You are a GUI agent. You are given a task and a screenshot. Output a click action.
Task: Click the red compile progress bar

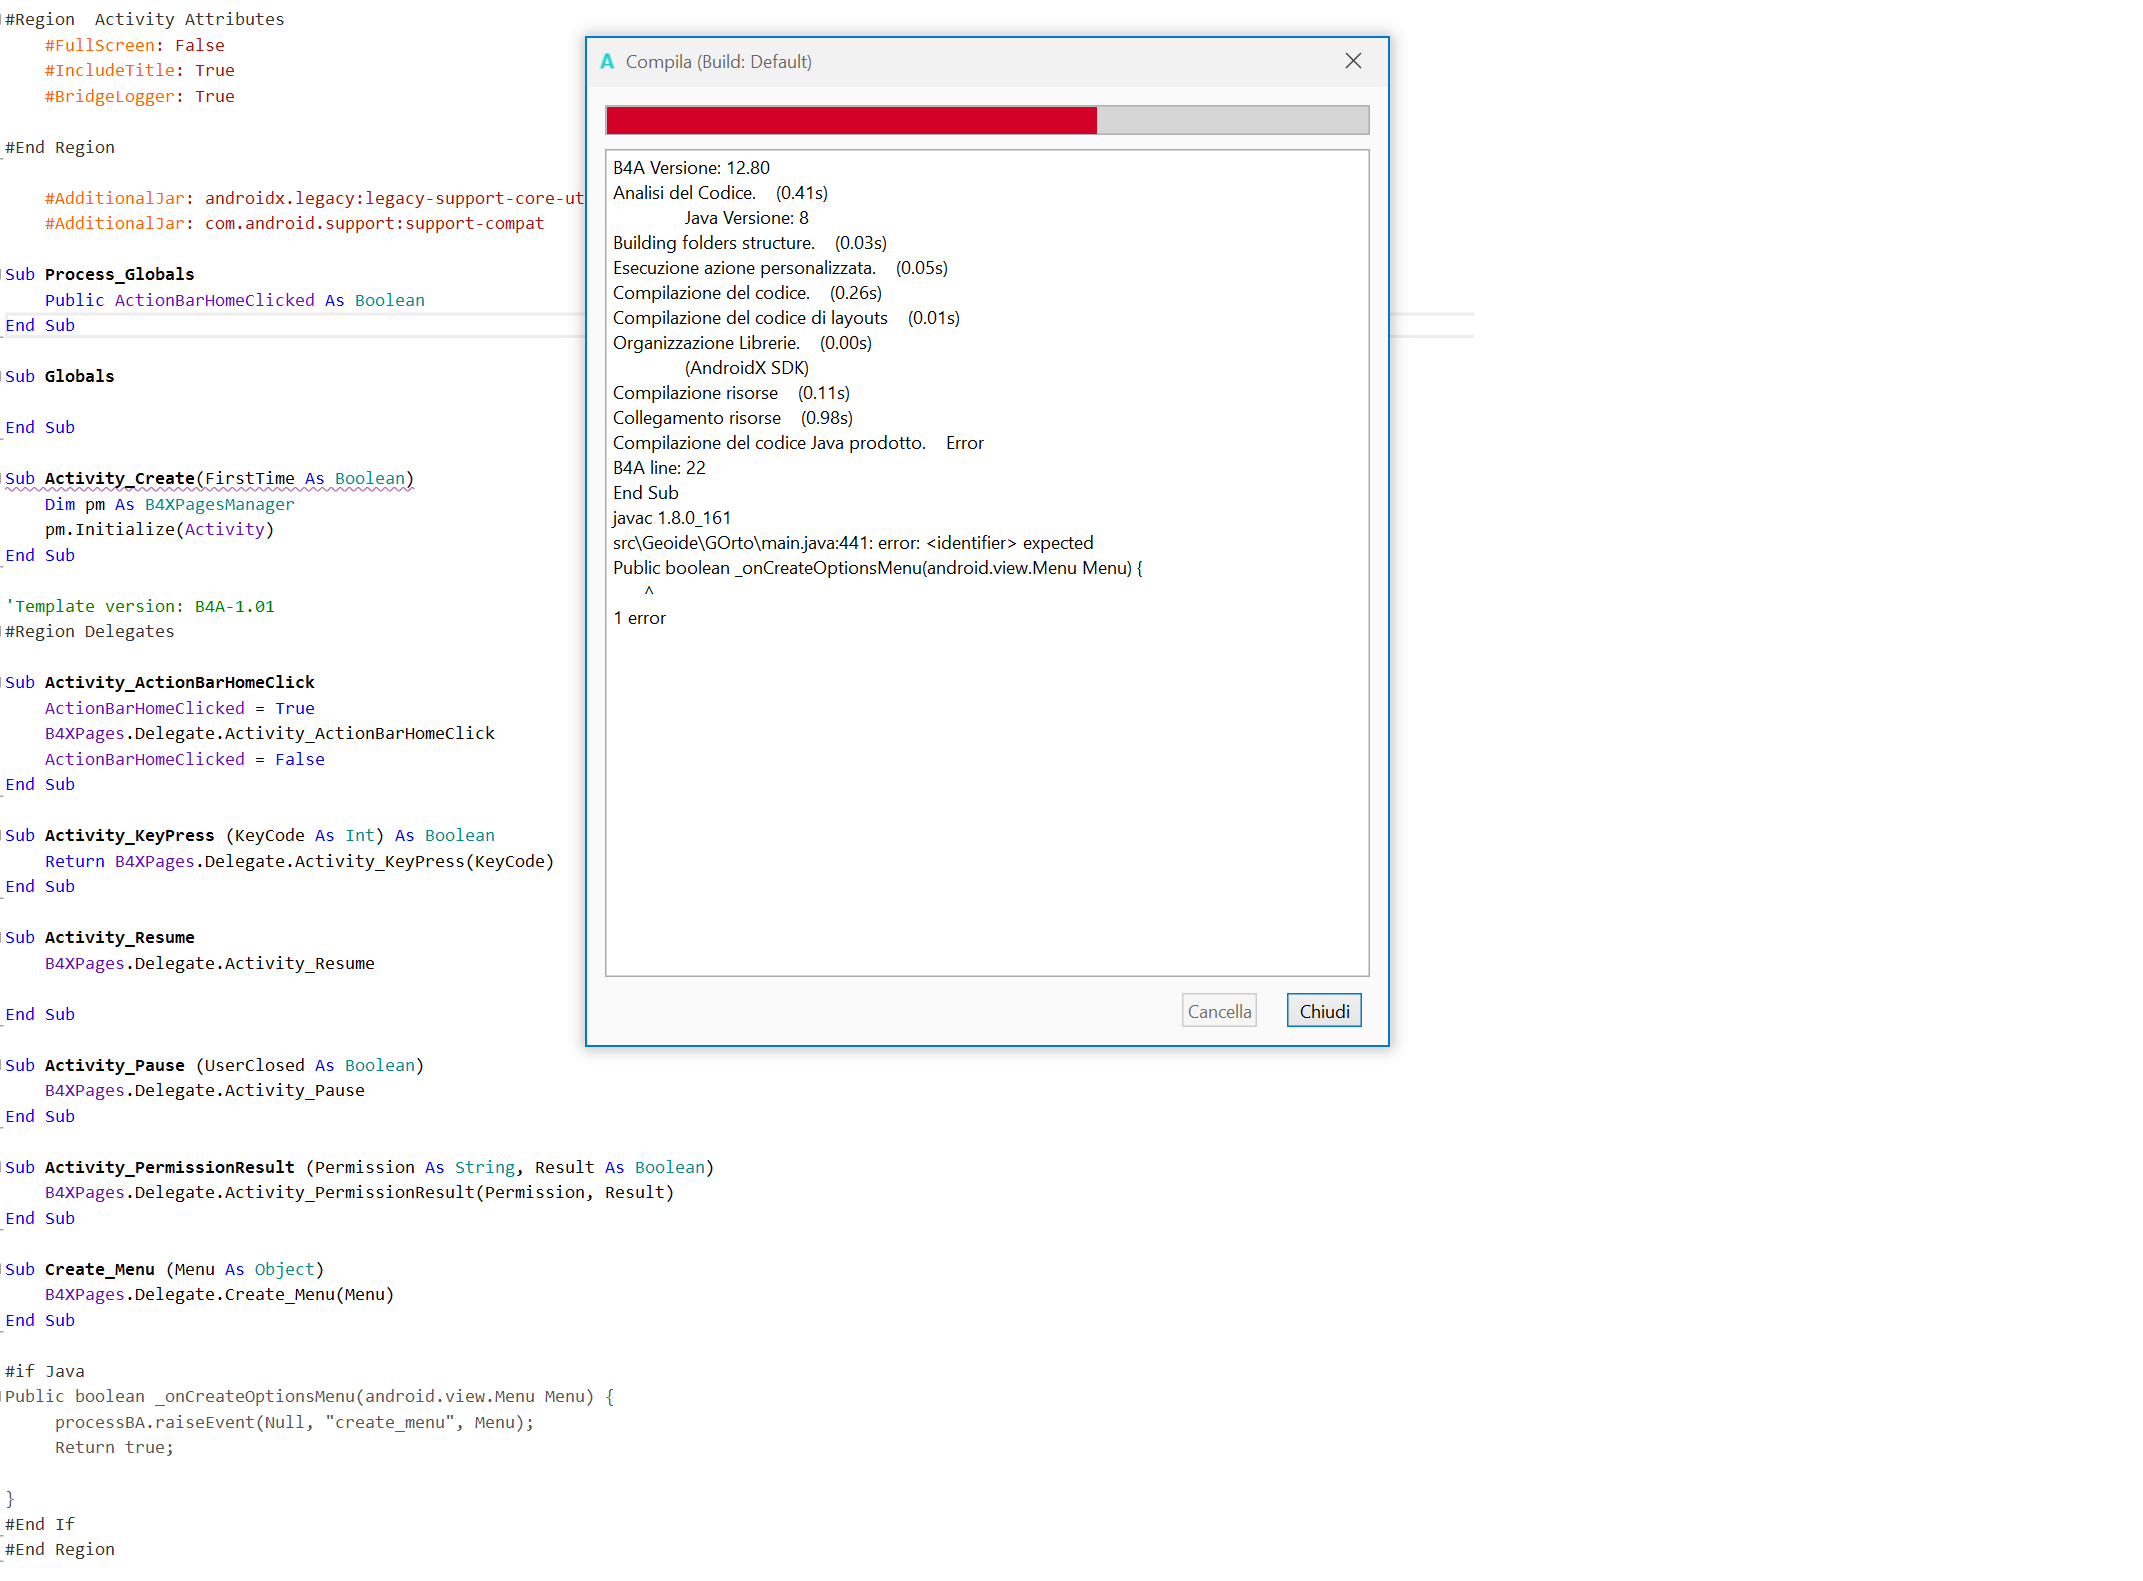pos(851,120)
